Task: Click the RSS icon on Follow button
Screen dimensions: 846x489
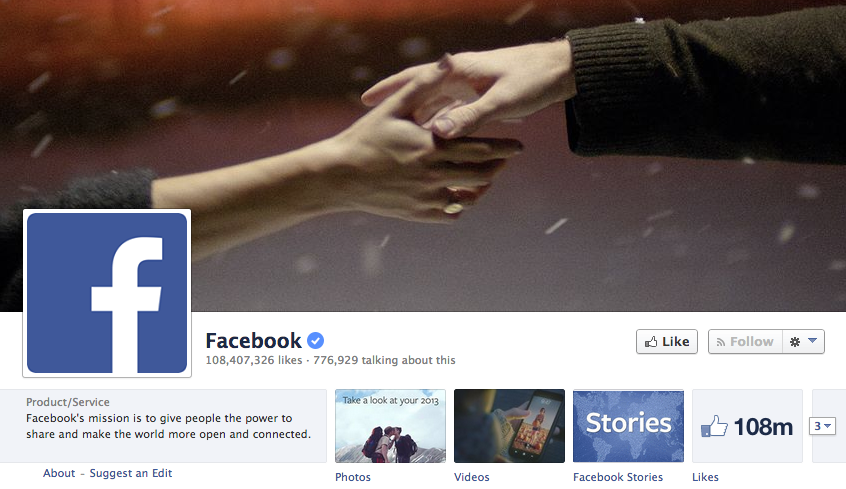Action: 721,342
